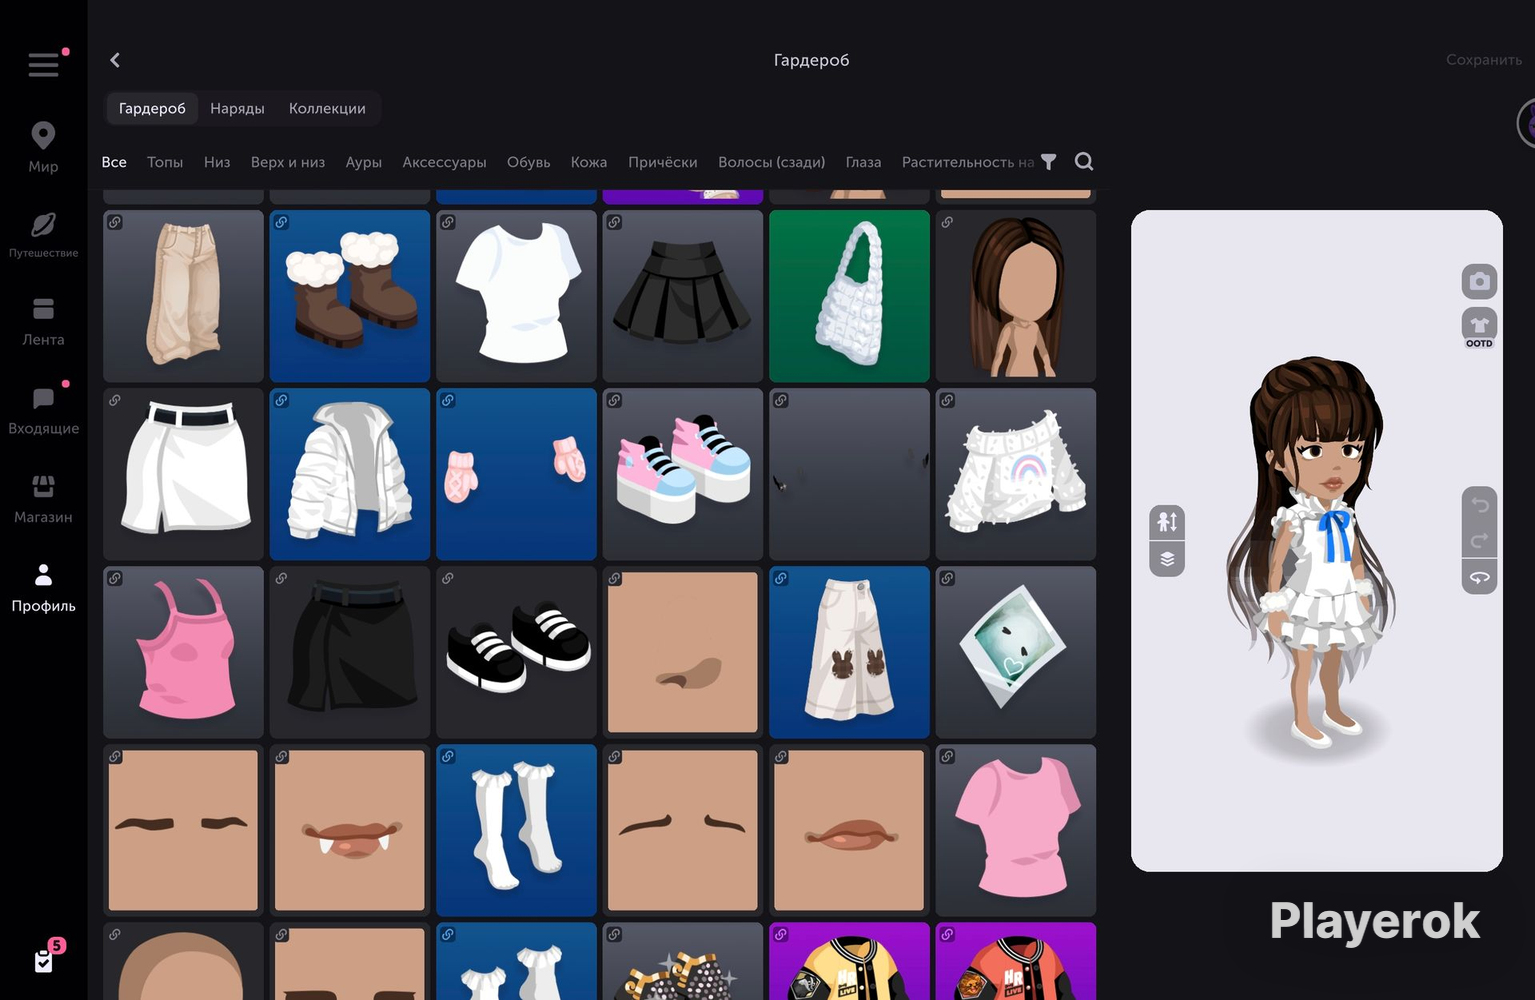Open the wardrobe filter funnel icon
The height and width of the screenshot is (1000, 1535).
1048,162
